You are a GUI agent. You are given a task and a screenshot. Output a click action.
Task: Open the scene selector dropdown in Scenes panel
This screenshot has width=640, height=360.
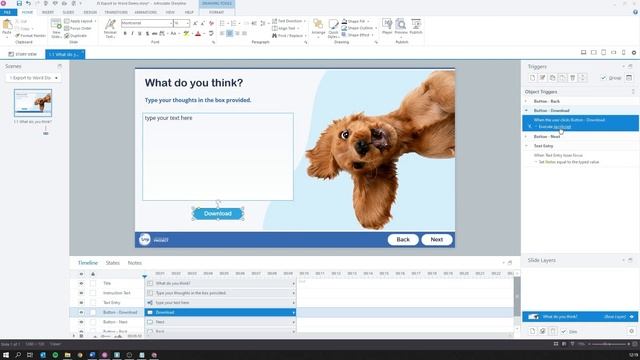(33, 78)
